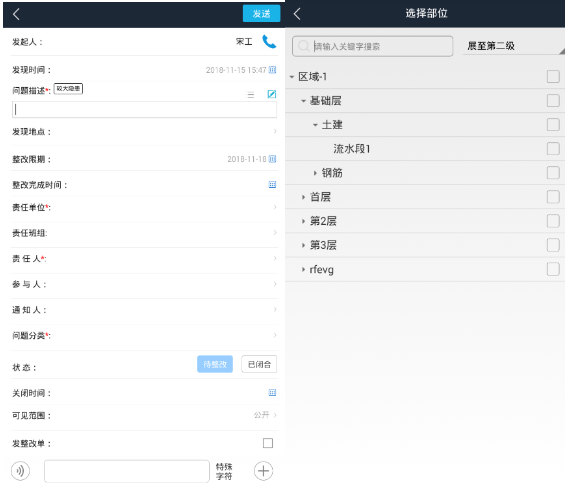Open the 展至第二级 dropdown
This screenshot has height=499, width=565.
click(513, 46)
